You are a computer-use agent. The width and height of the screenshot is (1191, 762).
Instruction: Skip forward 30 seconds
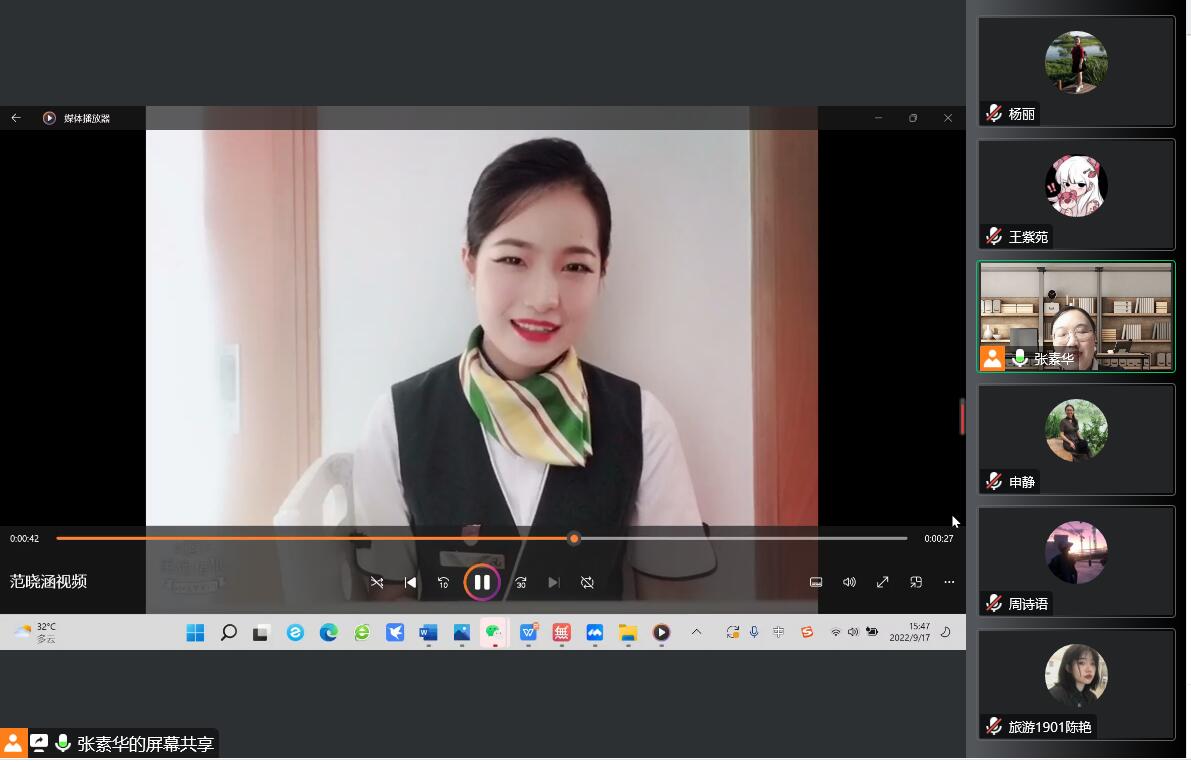click(x=521, y=582)
